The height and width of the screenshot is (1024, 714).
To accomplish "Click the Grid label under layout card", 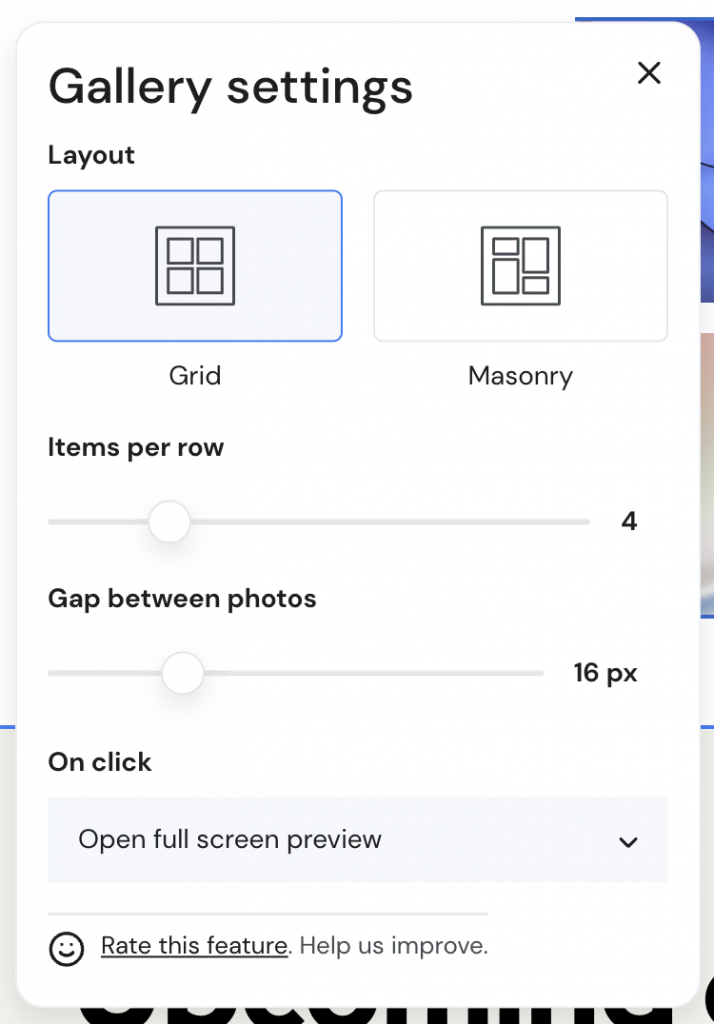I will coord(195,376).
